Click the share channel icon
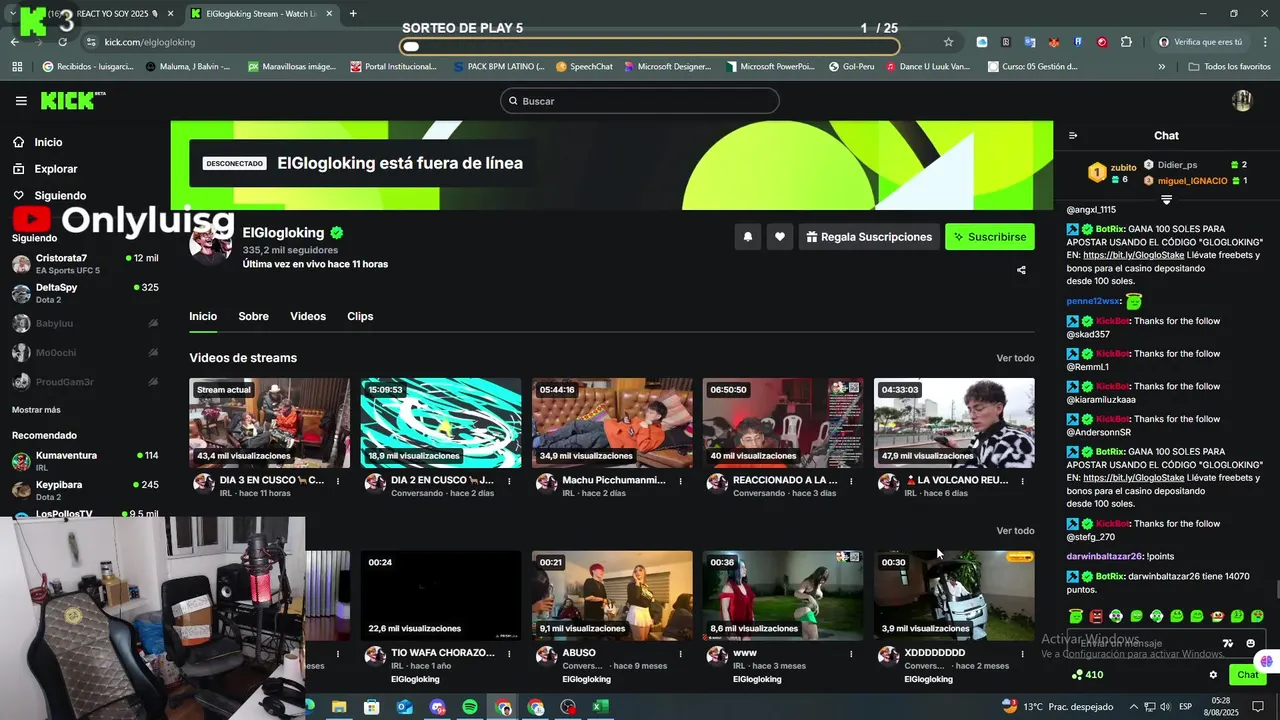The width and height of the screenshot is (1280, 720). click(x=1021, y=270)
